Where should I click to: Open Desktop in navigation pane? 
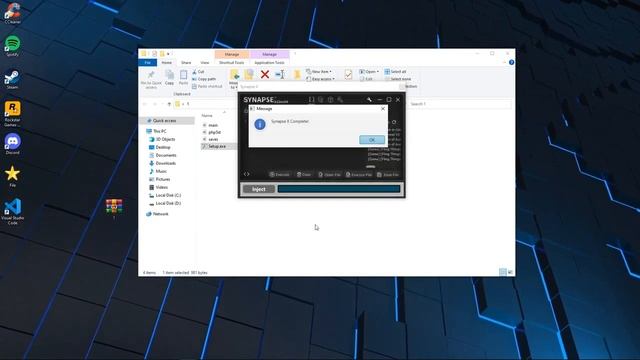point(160,147)
